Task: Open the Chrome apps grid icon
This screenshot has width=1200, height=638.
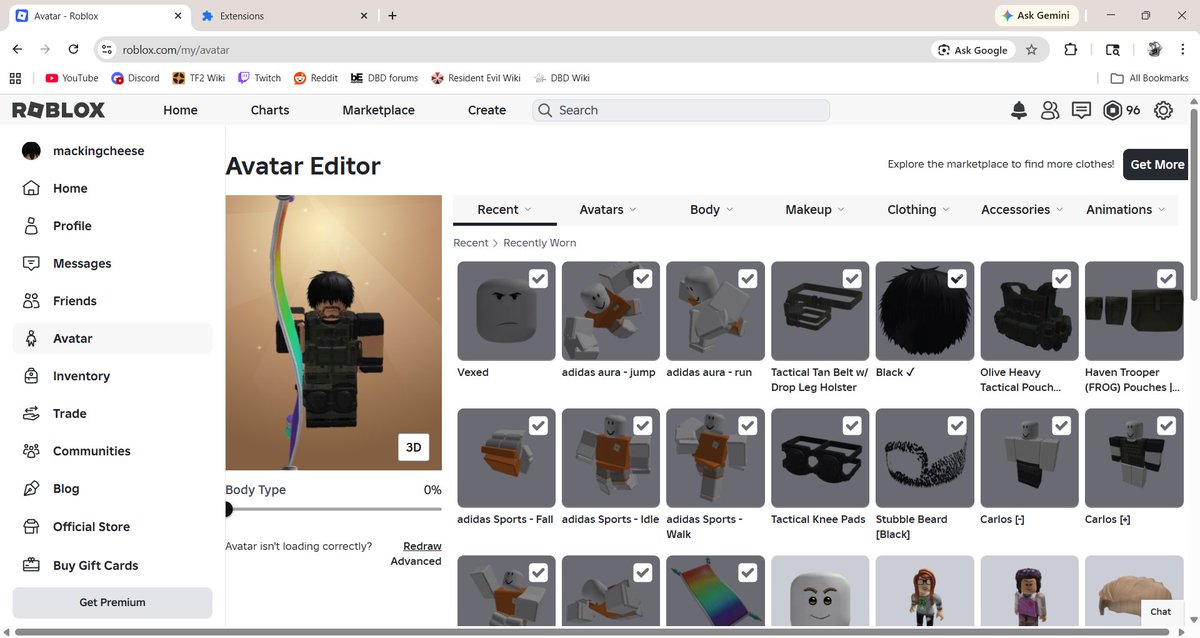Action: coord(15,78)
